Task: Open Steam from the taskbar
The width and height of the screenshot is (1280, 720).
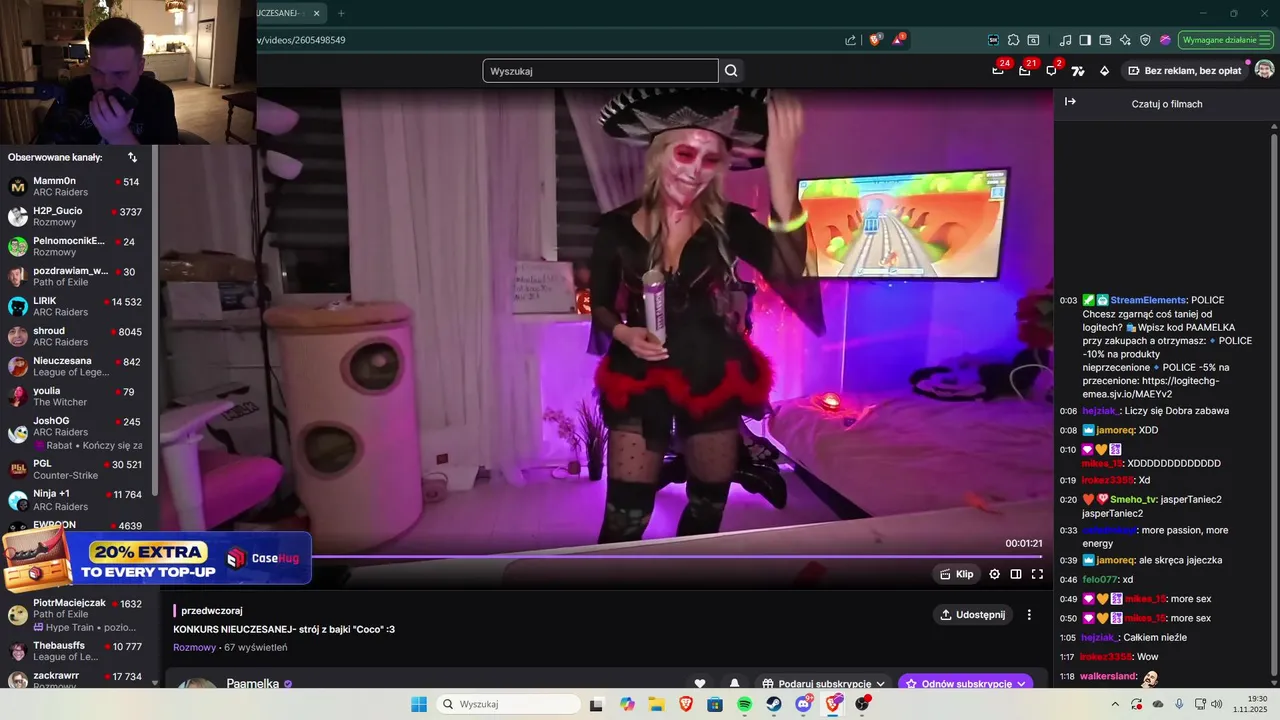Action: point(774,704)
